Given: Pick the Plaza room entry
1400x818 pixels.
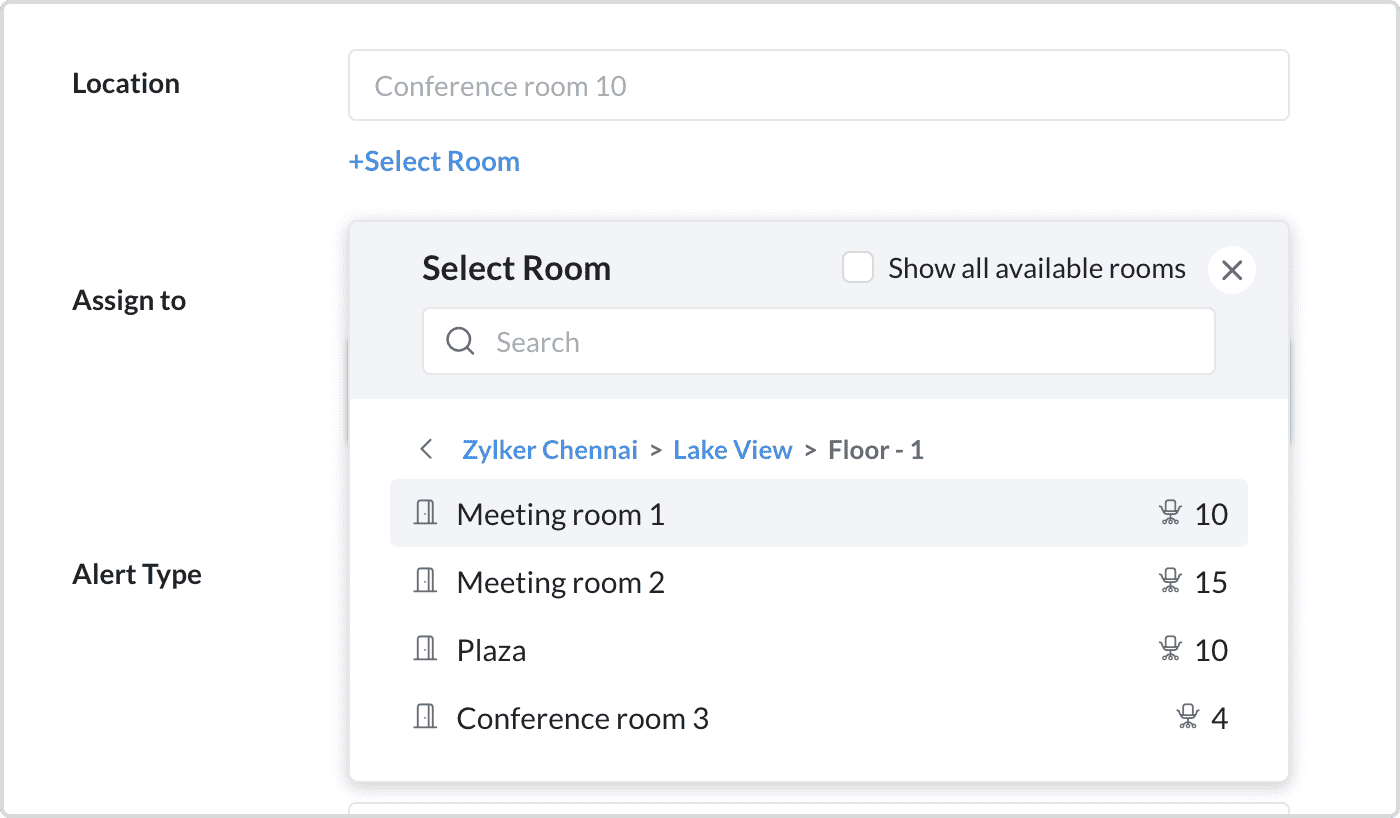Looking at the screenshot, I should (x=491, y=650).
